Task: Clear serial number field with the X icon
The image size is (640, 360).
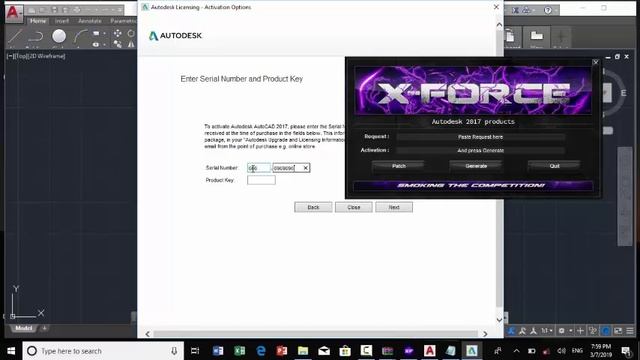Action: 305,168
